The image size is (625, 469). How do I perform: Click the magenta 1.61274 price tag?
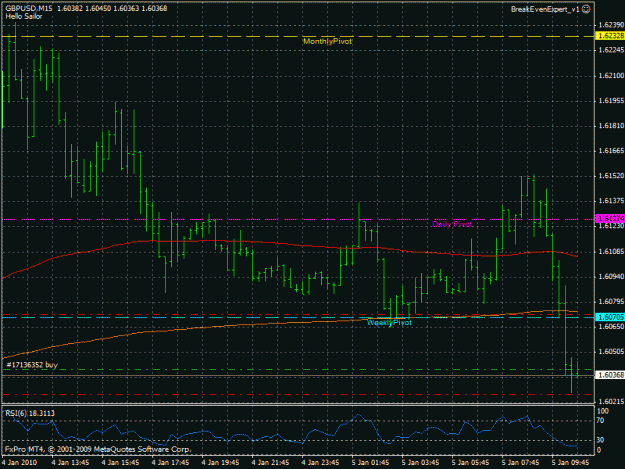(610, 218)
